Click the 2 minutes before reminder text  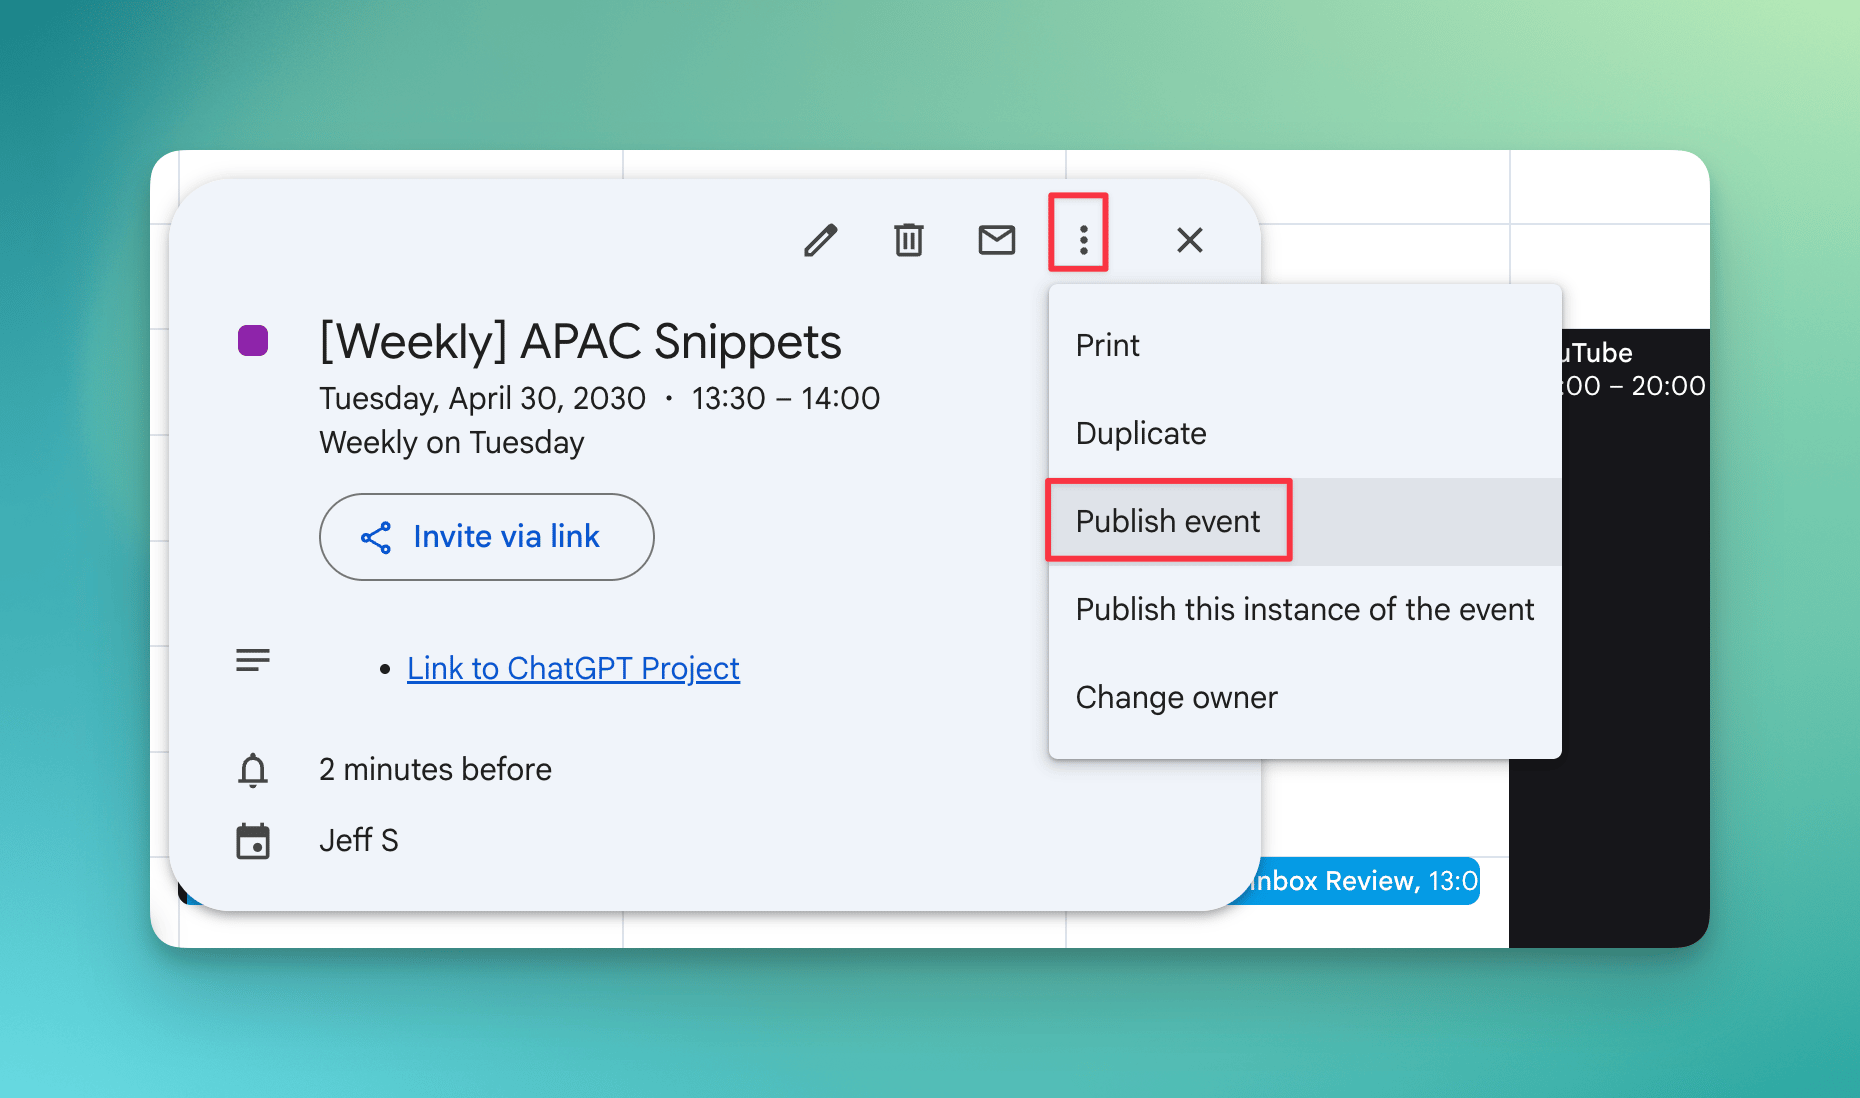pos(435,769)
